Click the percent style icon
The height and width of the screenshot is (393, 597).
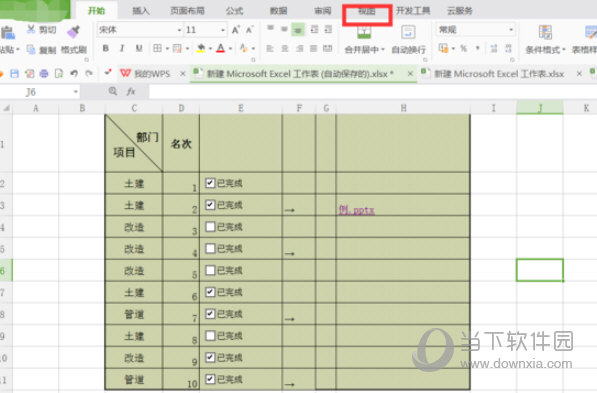pyautogui.click(x=463, y=48)
